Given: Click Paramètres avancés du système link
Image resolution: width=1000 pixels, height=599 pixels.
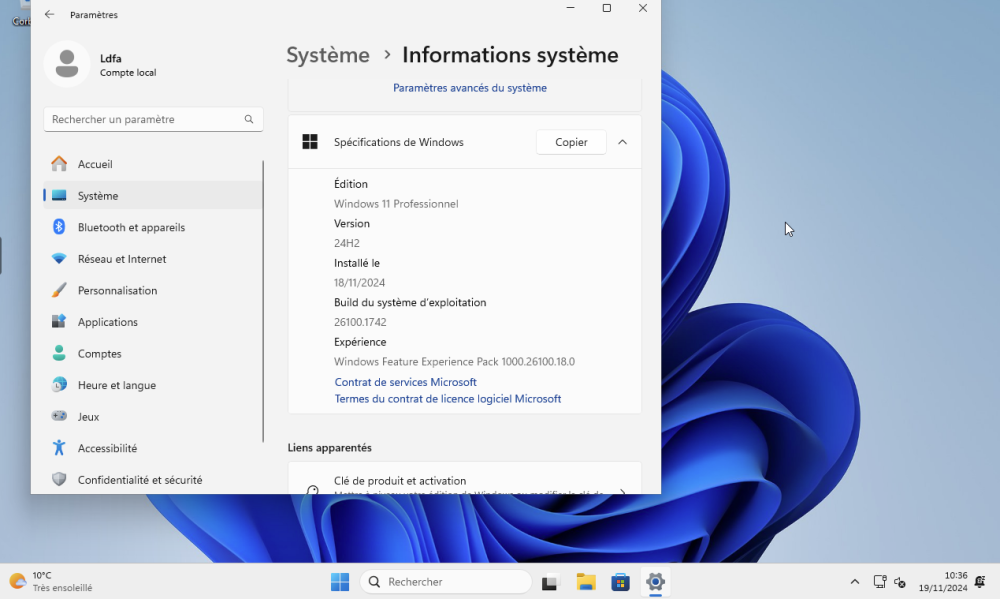Looking at the screenshot, I should pyautogui.click(x=469, y=88).
